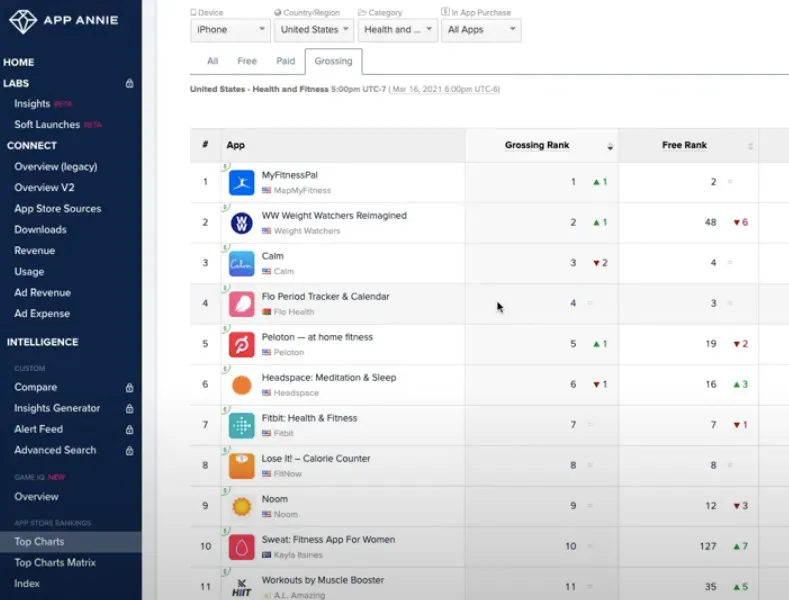Viewport: 789px width, 600px height.
Task: Open Overview V2 in sidebar
Action: pyautogui.click(x=44, y=188)
